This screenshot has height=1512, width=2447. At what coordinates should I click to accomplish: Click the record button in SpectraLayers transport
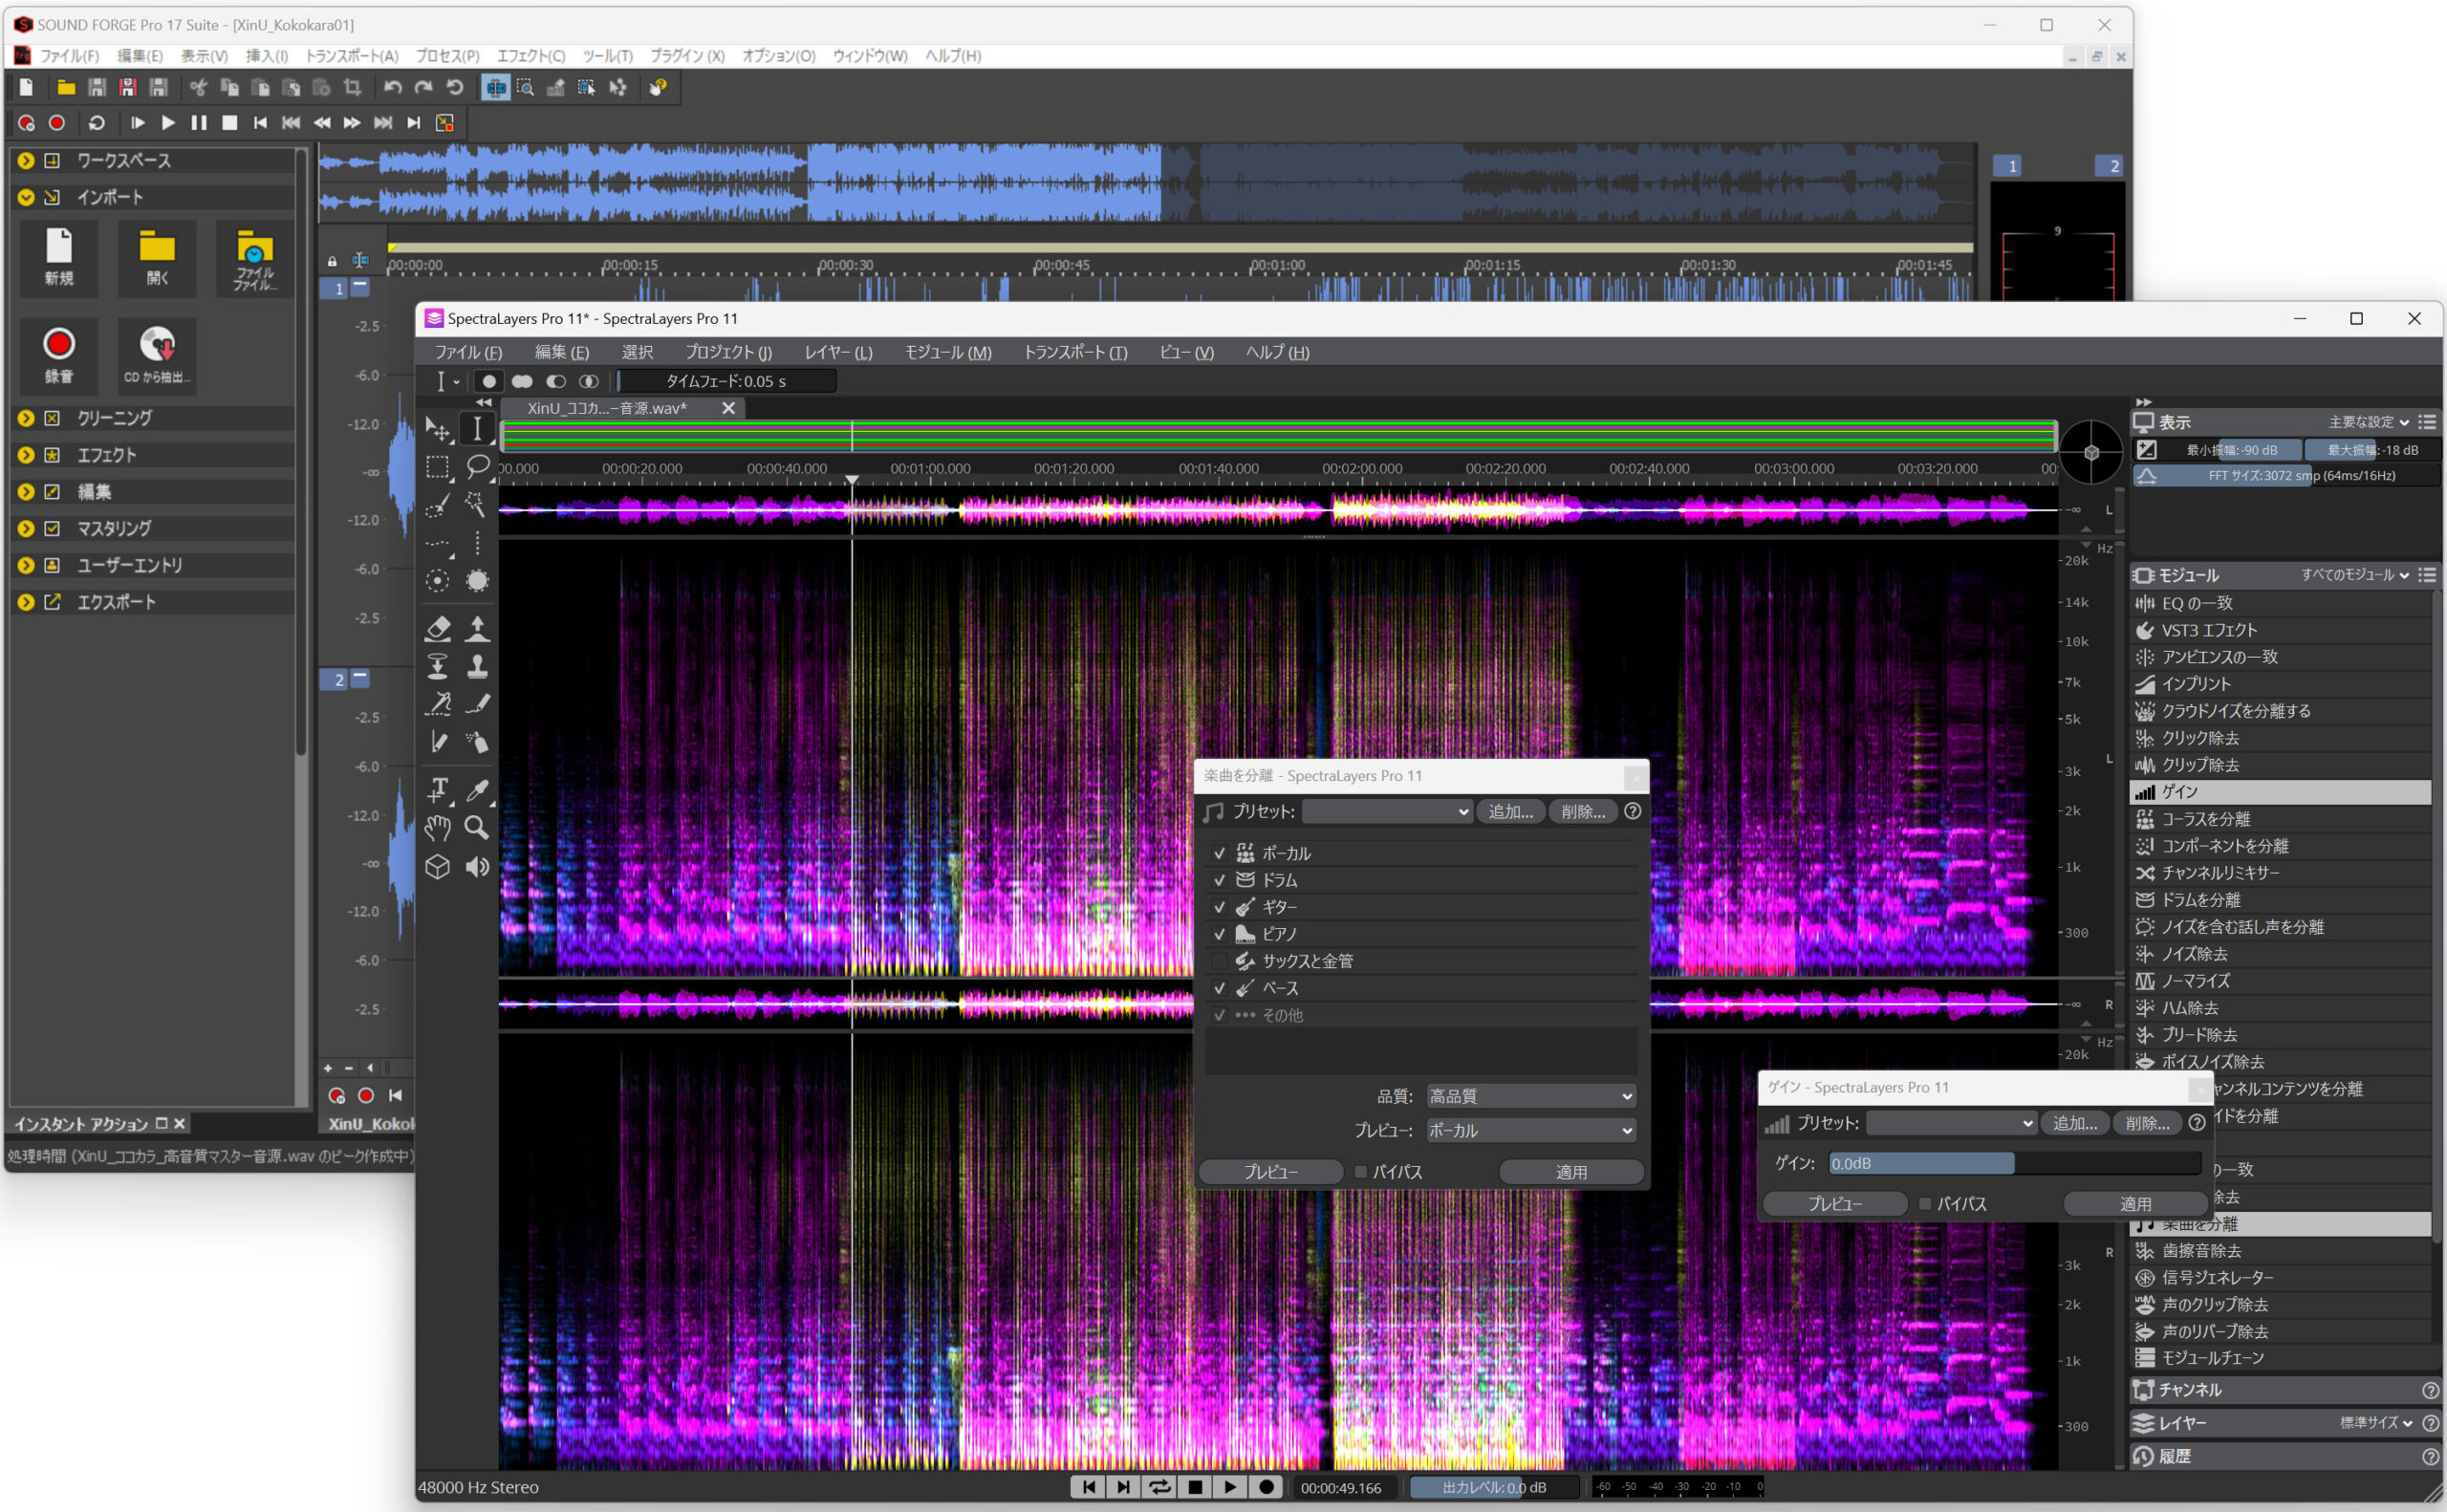pos(1266,1487)
